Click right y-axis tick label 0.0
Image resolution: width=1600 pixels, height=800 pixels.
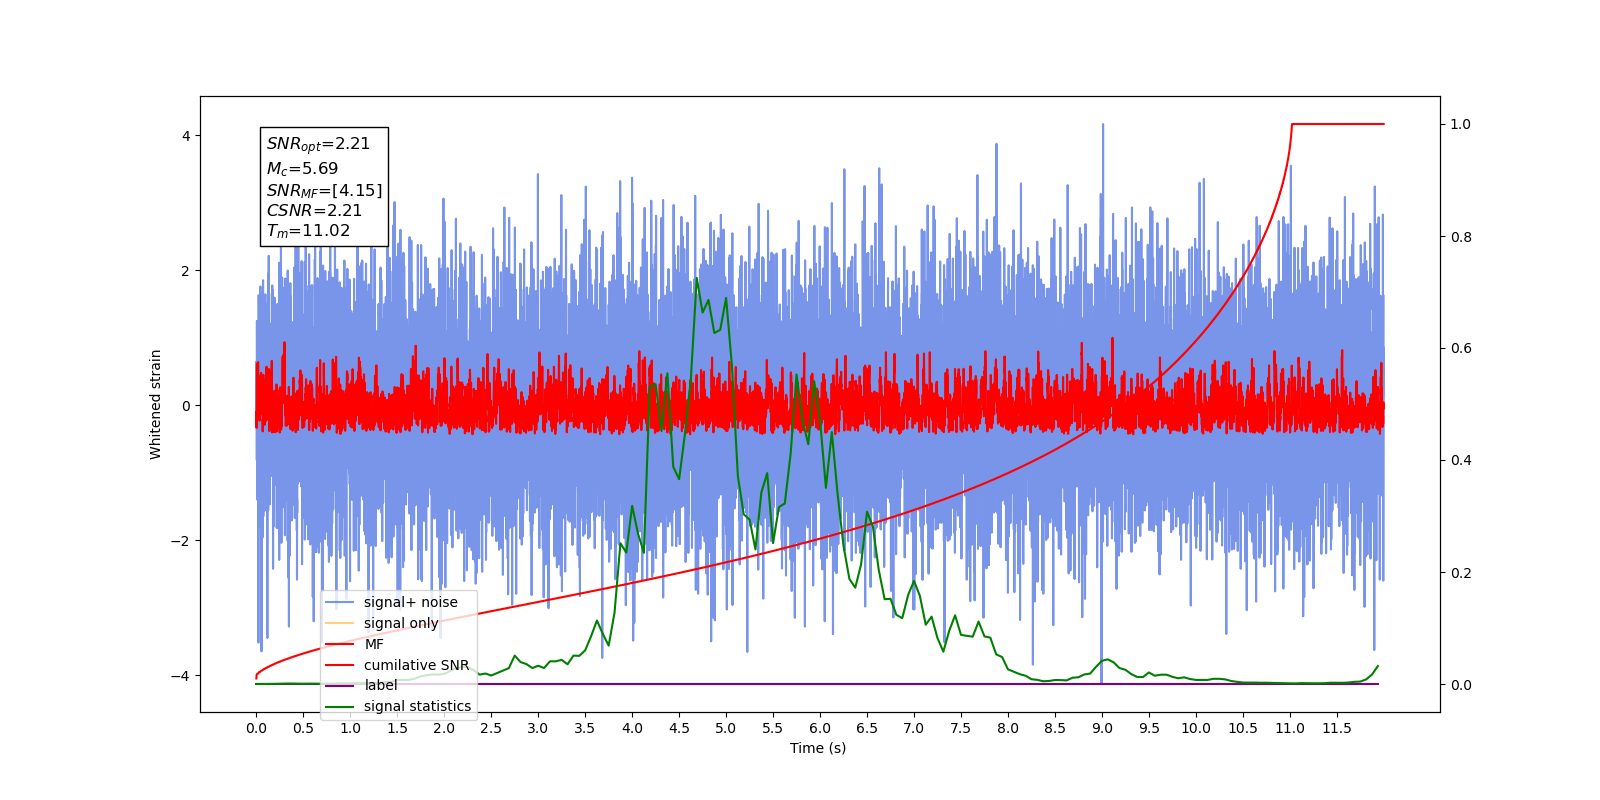1461,685
